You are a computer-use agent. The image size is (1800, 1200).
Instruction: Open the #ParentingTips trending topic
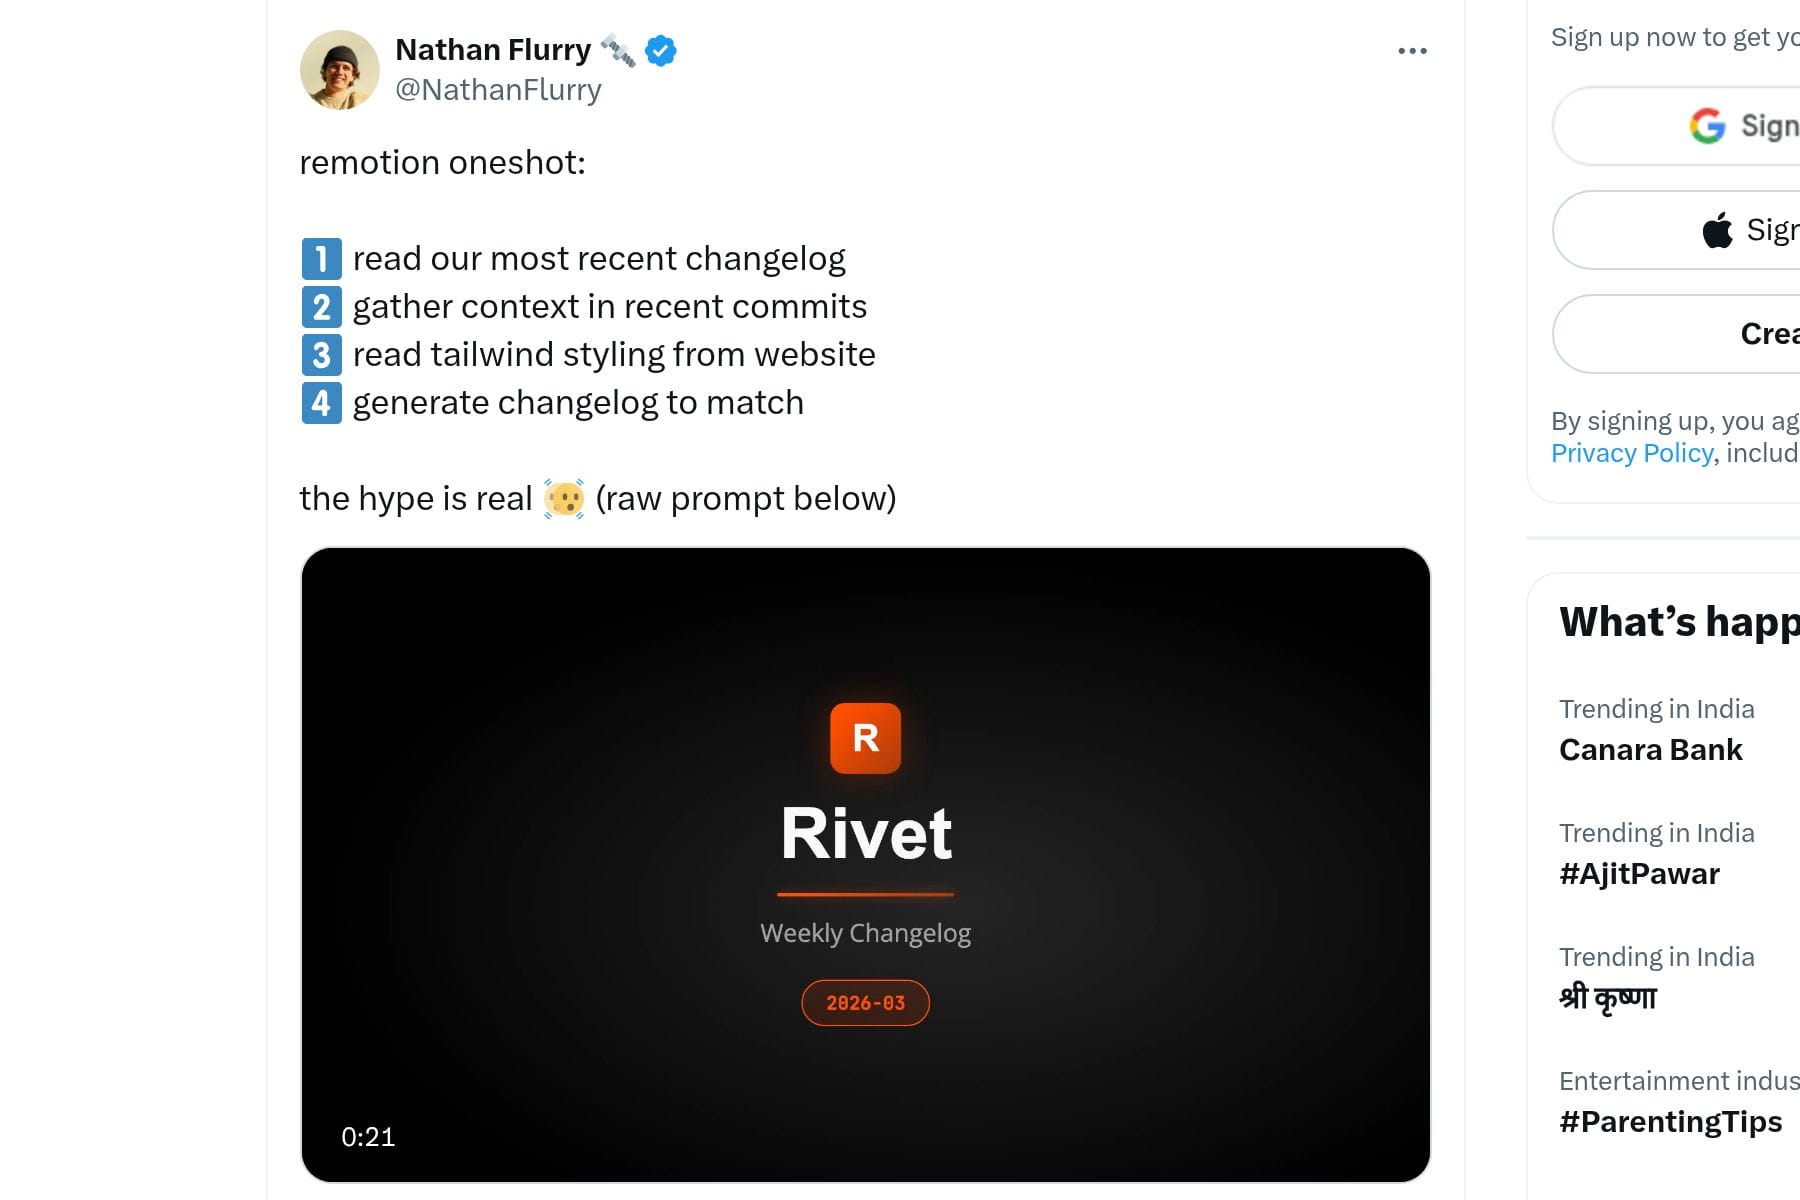[x=1670, y=1122]
